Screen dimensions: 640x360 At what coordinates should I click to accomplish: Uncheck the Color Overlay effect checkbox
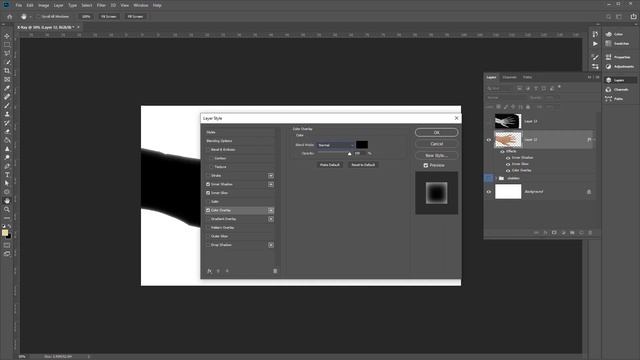point(208,210)
